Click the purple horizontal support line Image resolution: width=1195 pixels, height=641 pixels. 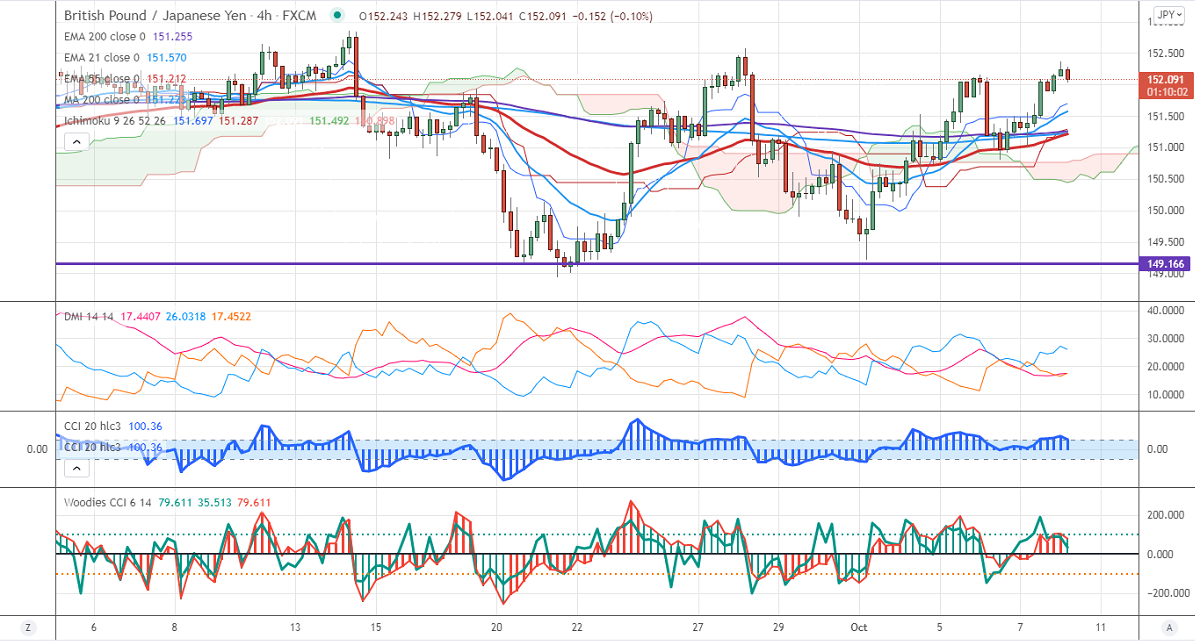600,264
